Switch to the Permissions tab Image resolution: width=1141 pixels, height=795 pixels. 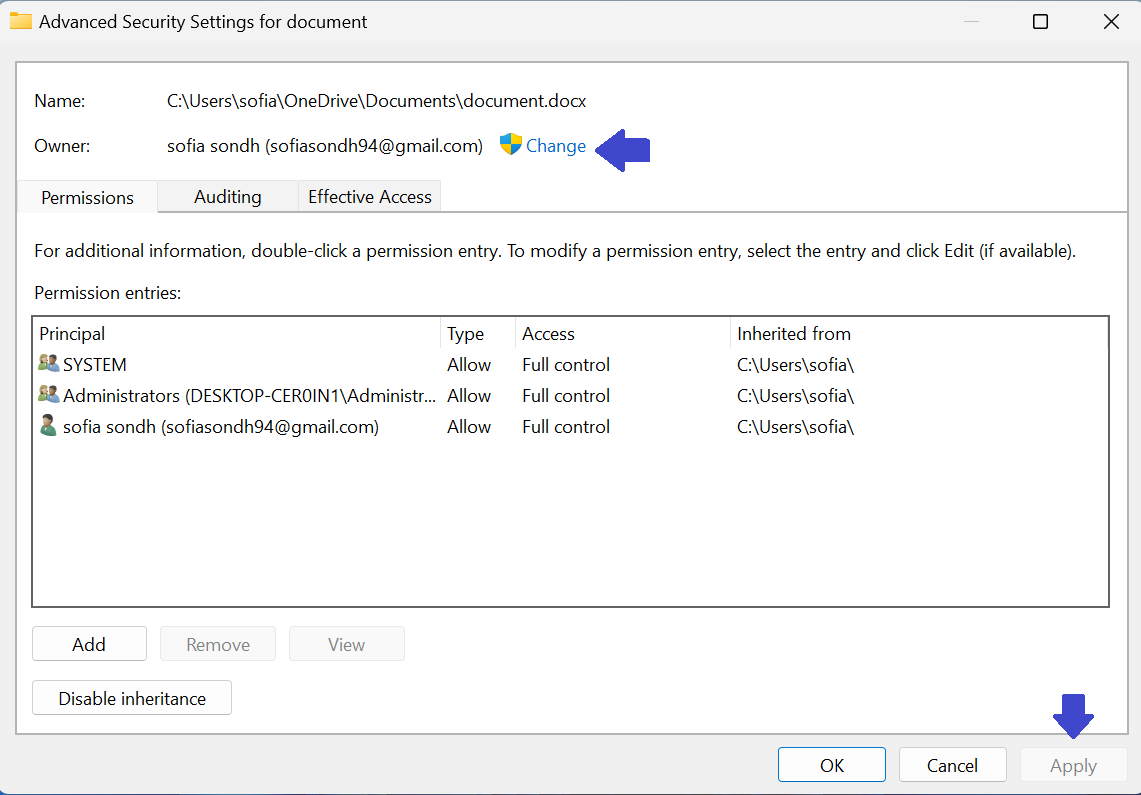(x=87, y=198)
